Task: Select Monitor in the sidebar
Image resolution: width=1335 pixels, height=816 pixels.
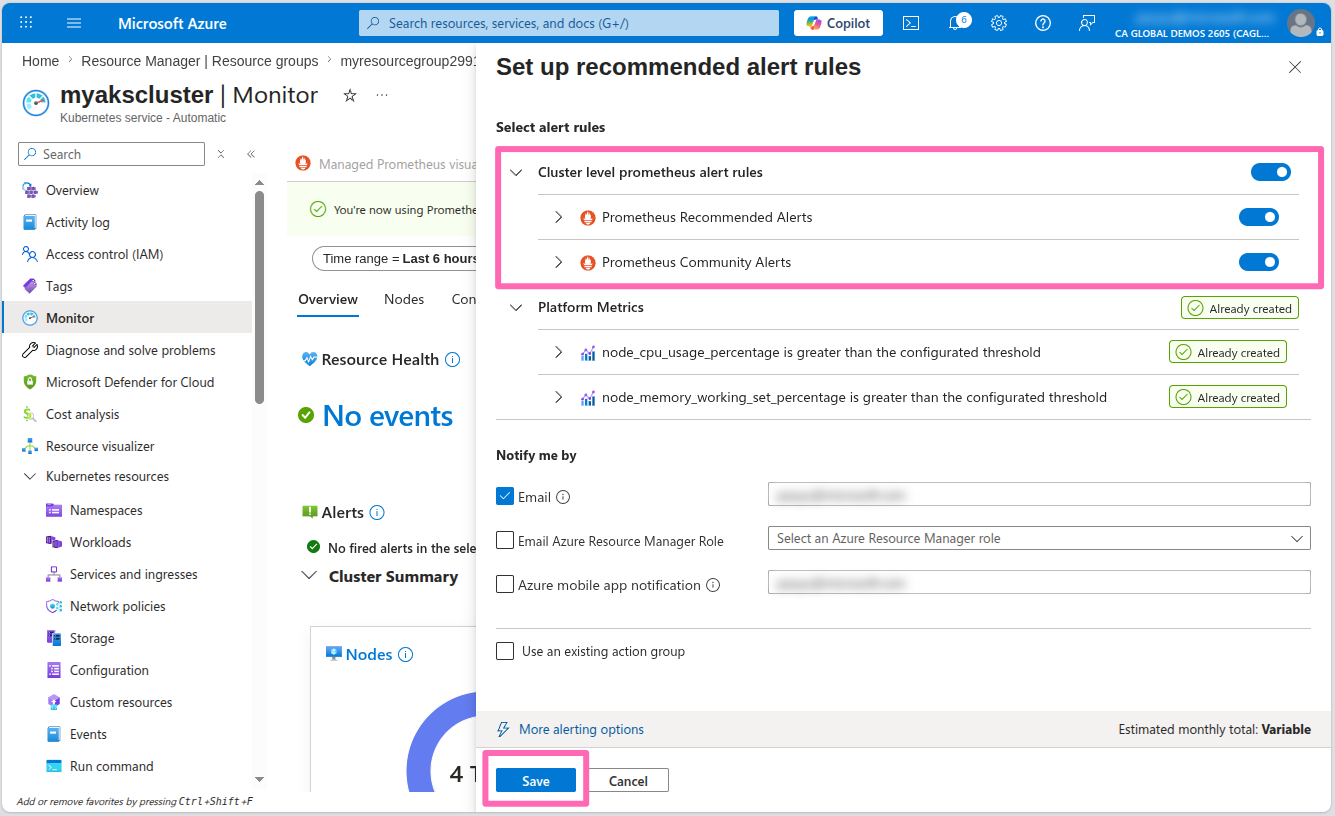Action: [127, 318]
